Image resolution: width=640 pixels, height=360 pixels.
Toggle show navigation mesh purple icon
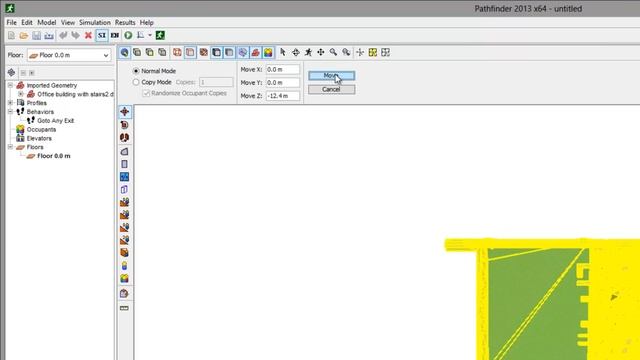point(243,52)
